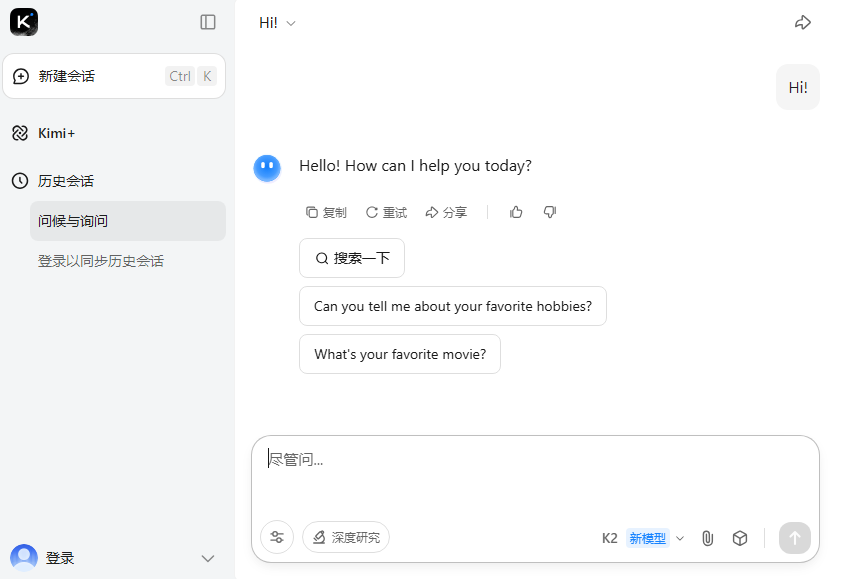Collapse the sidebar panel

208,22
